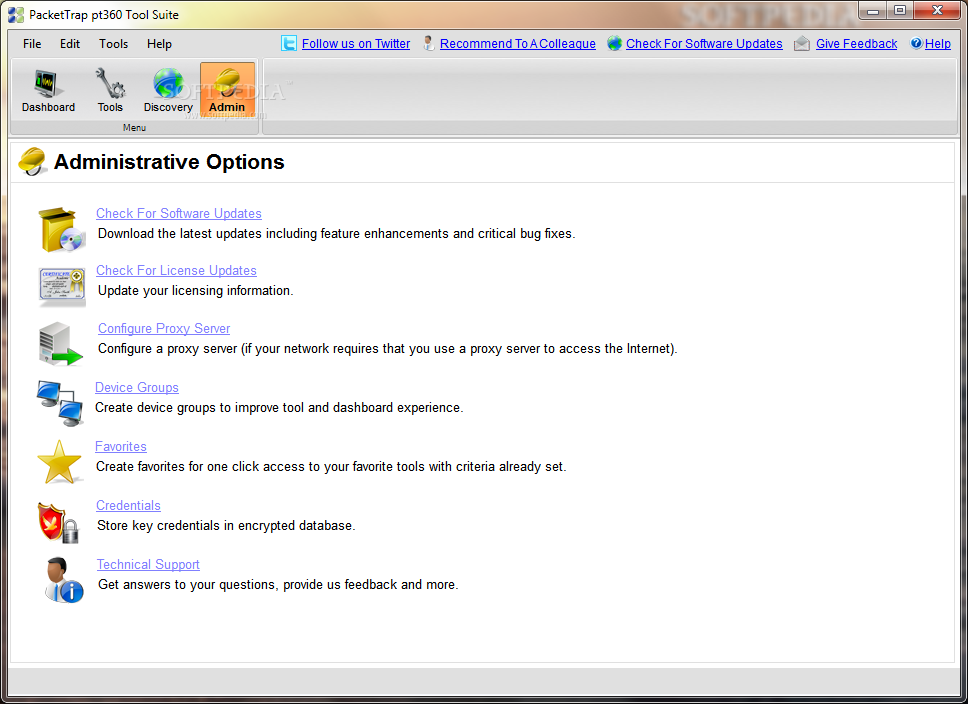Open Check For Software Updates in options list
The image size is (968, 704).
pos(178,214)
